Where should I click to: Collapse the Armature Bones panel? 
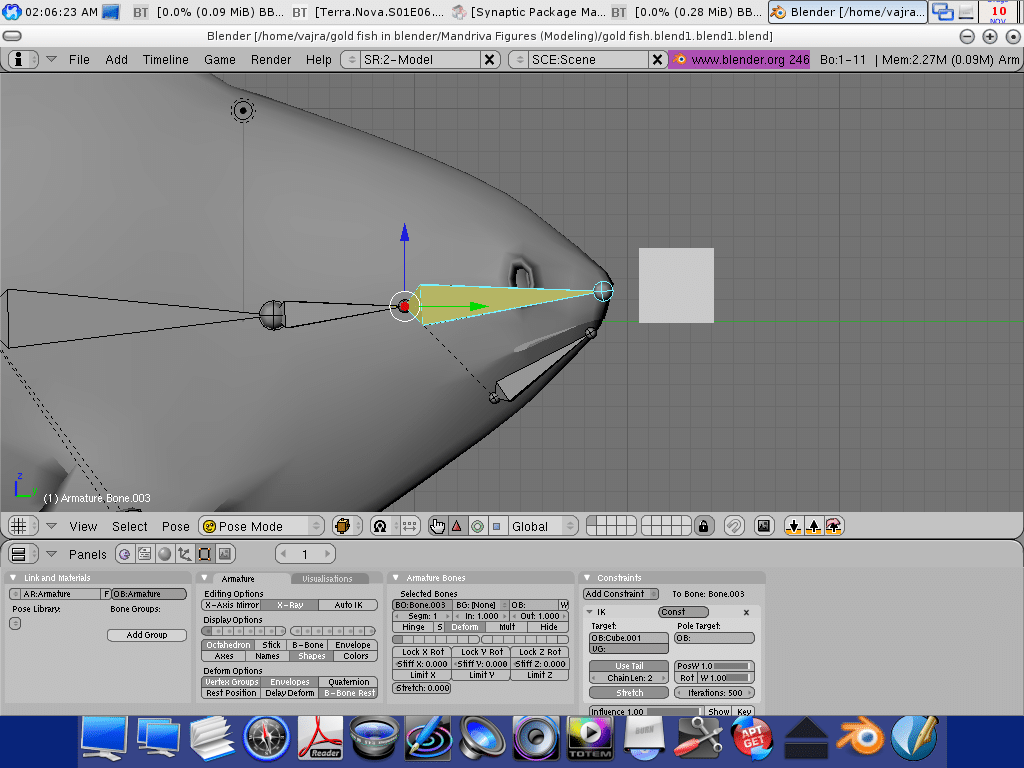click(x=397, y=578)
